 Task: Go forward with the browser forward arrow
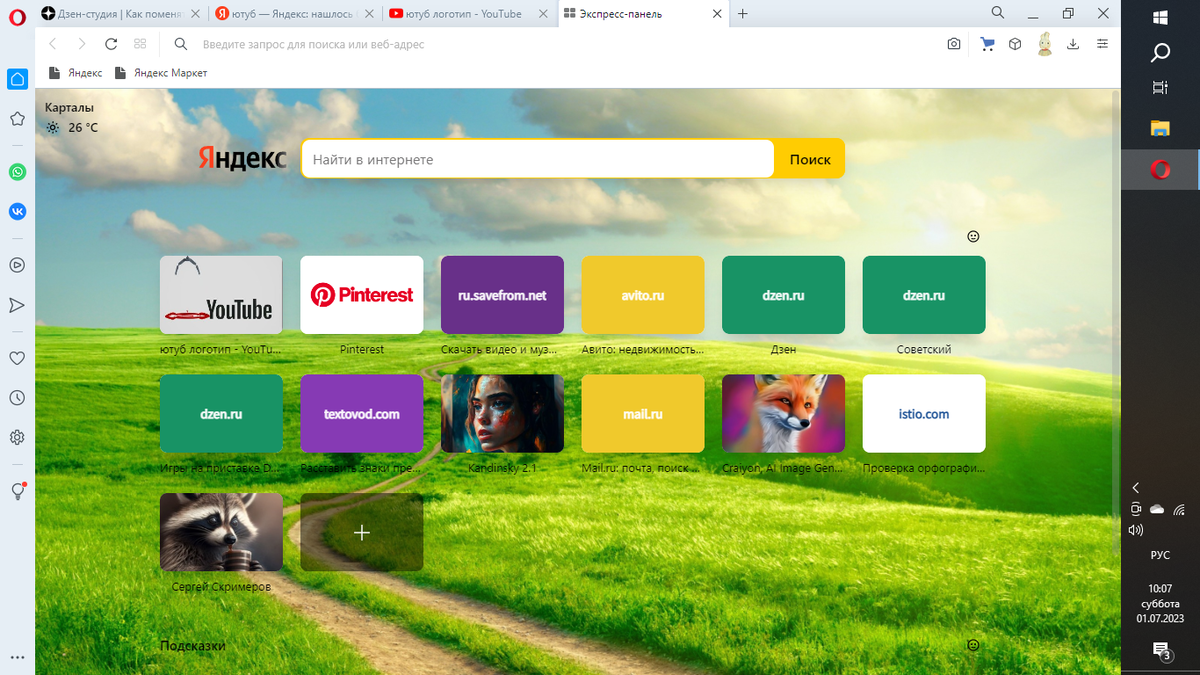tap(82, 44)
